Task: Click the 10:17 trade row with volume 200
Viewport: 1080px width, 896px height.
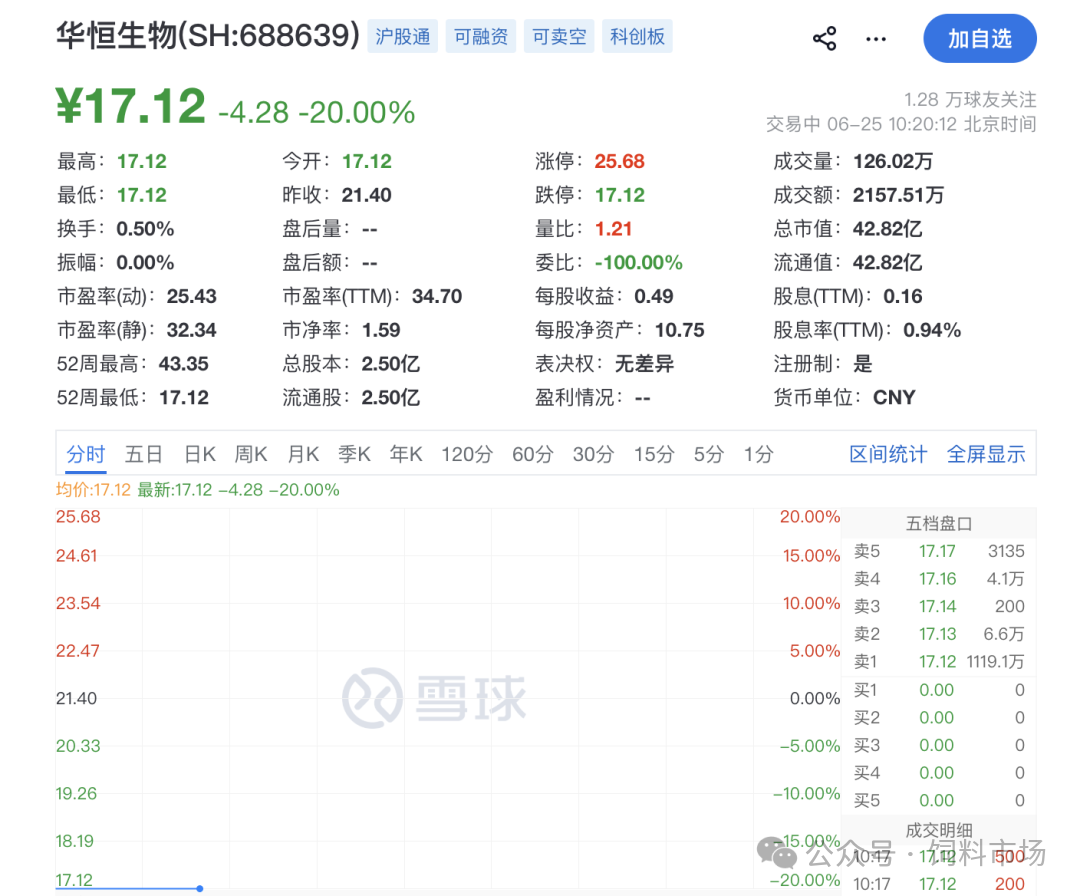Action: point(939,884)
